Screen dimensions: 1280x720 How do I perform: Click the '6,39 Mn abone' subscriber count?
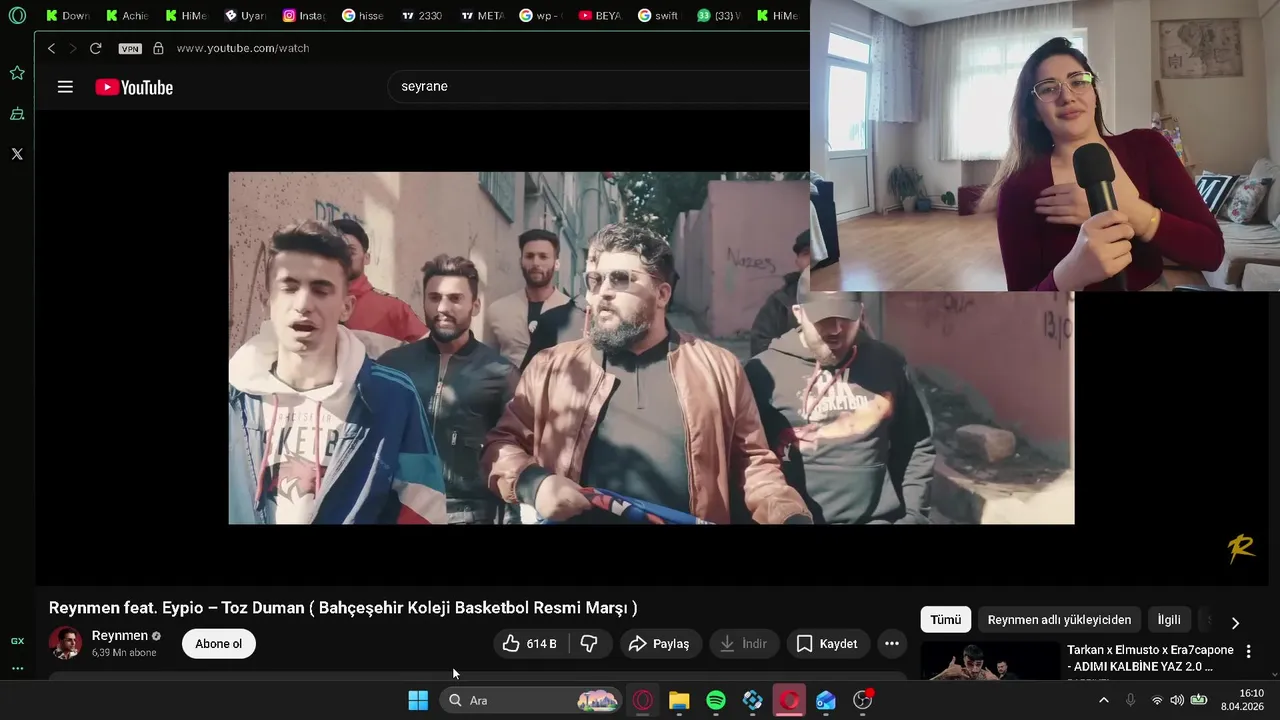pos(124,653)
